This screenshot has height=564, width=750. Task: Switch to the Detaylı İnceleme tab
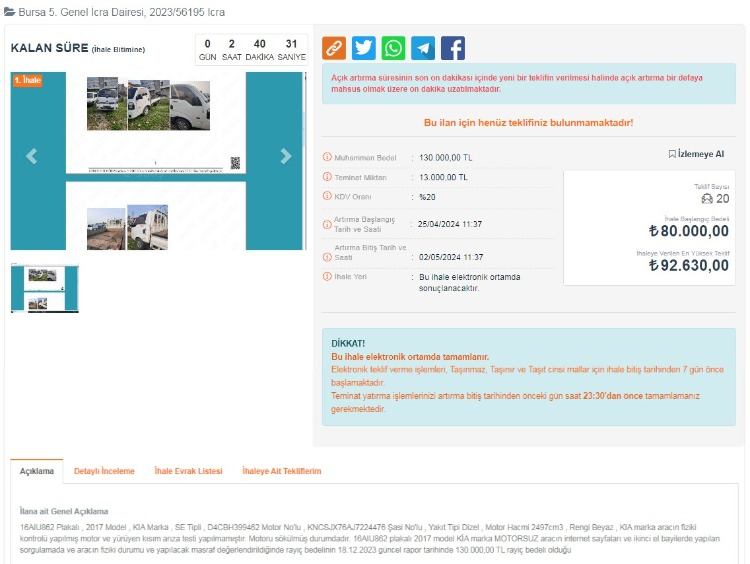[104, 471]
